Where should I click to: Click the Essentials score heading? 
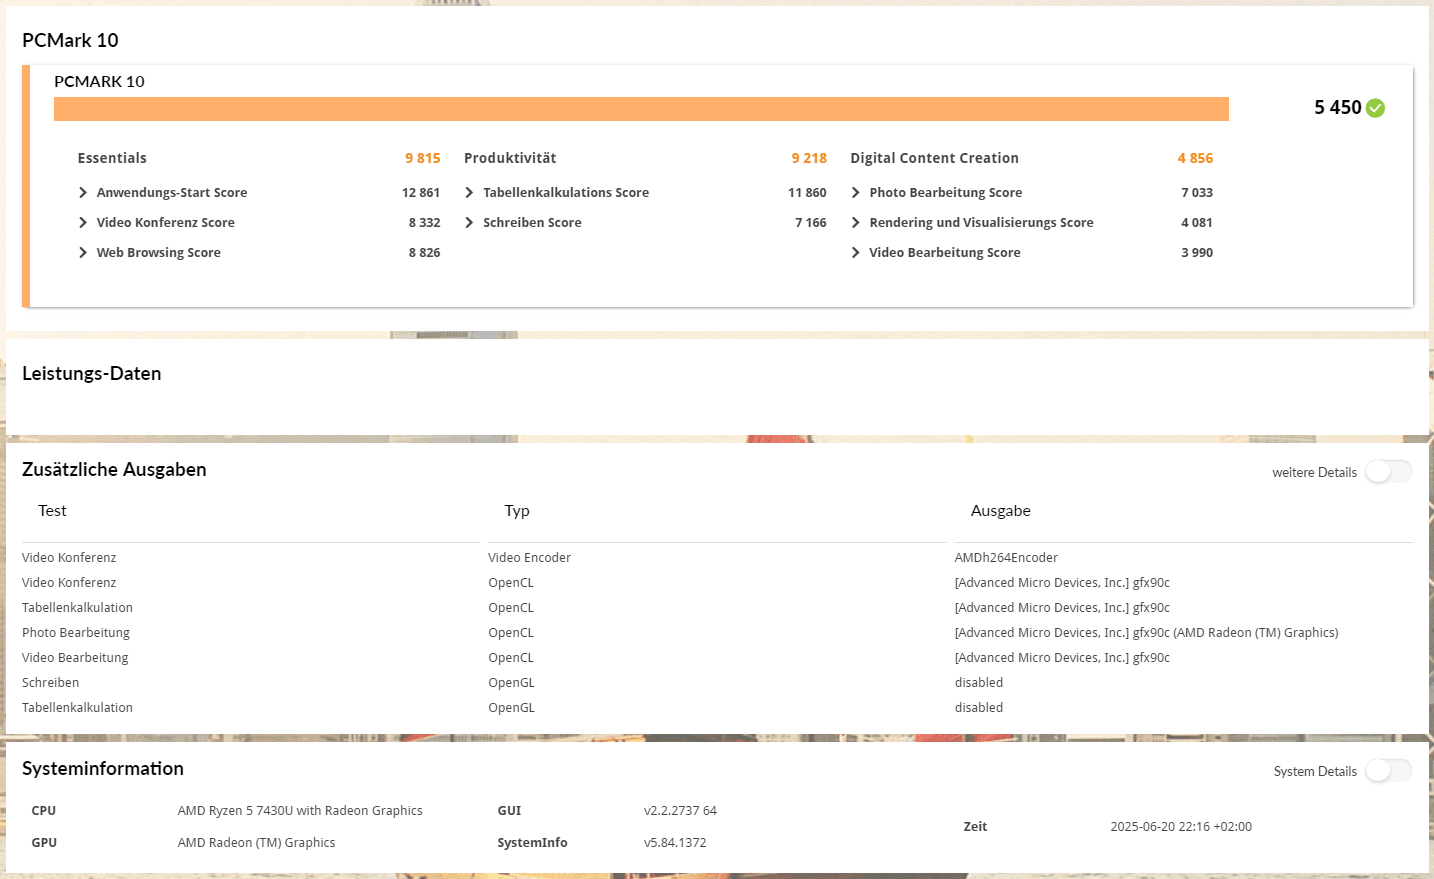point(112,158)
